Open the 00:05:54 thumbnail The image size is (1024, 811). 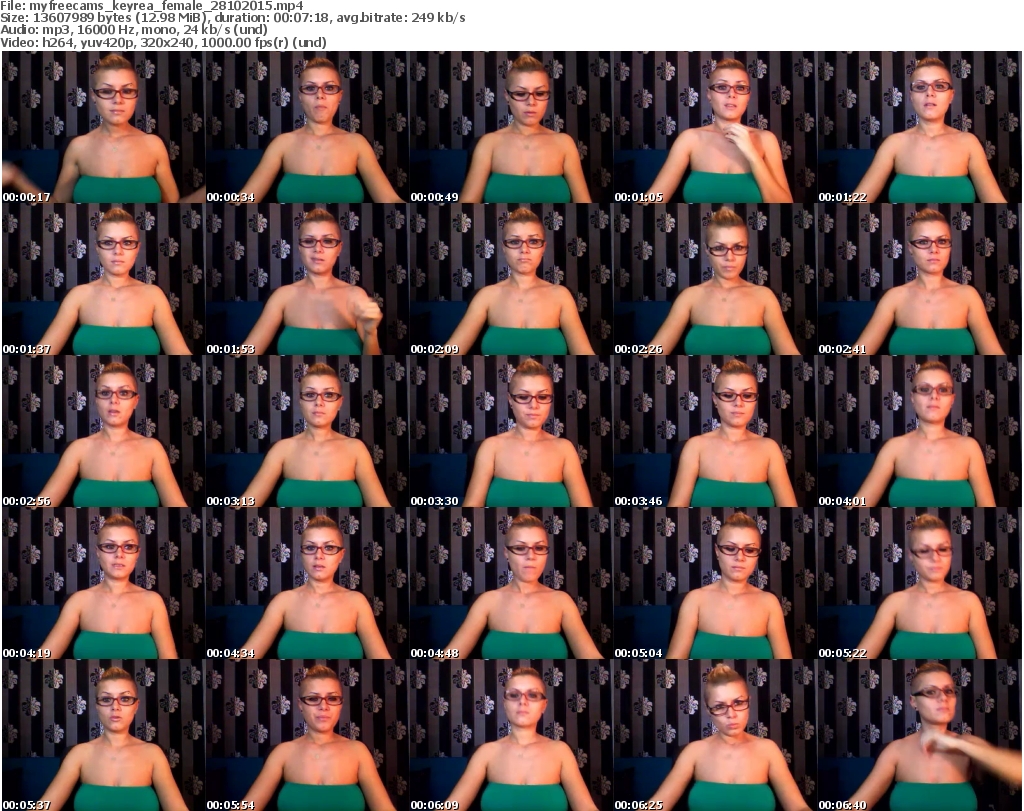[x=307, y=735]
